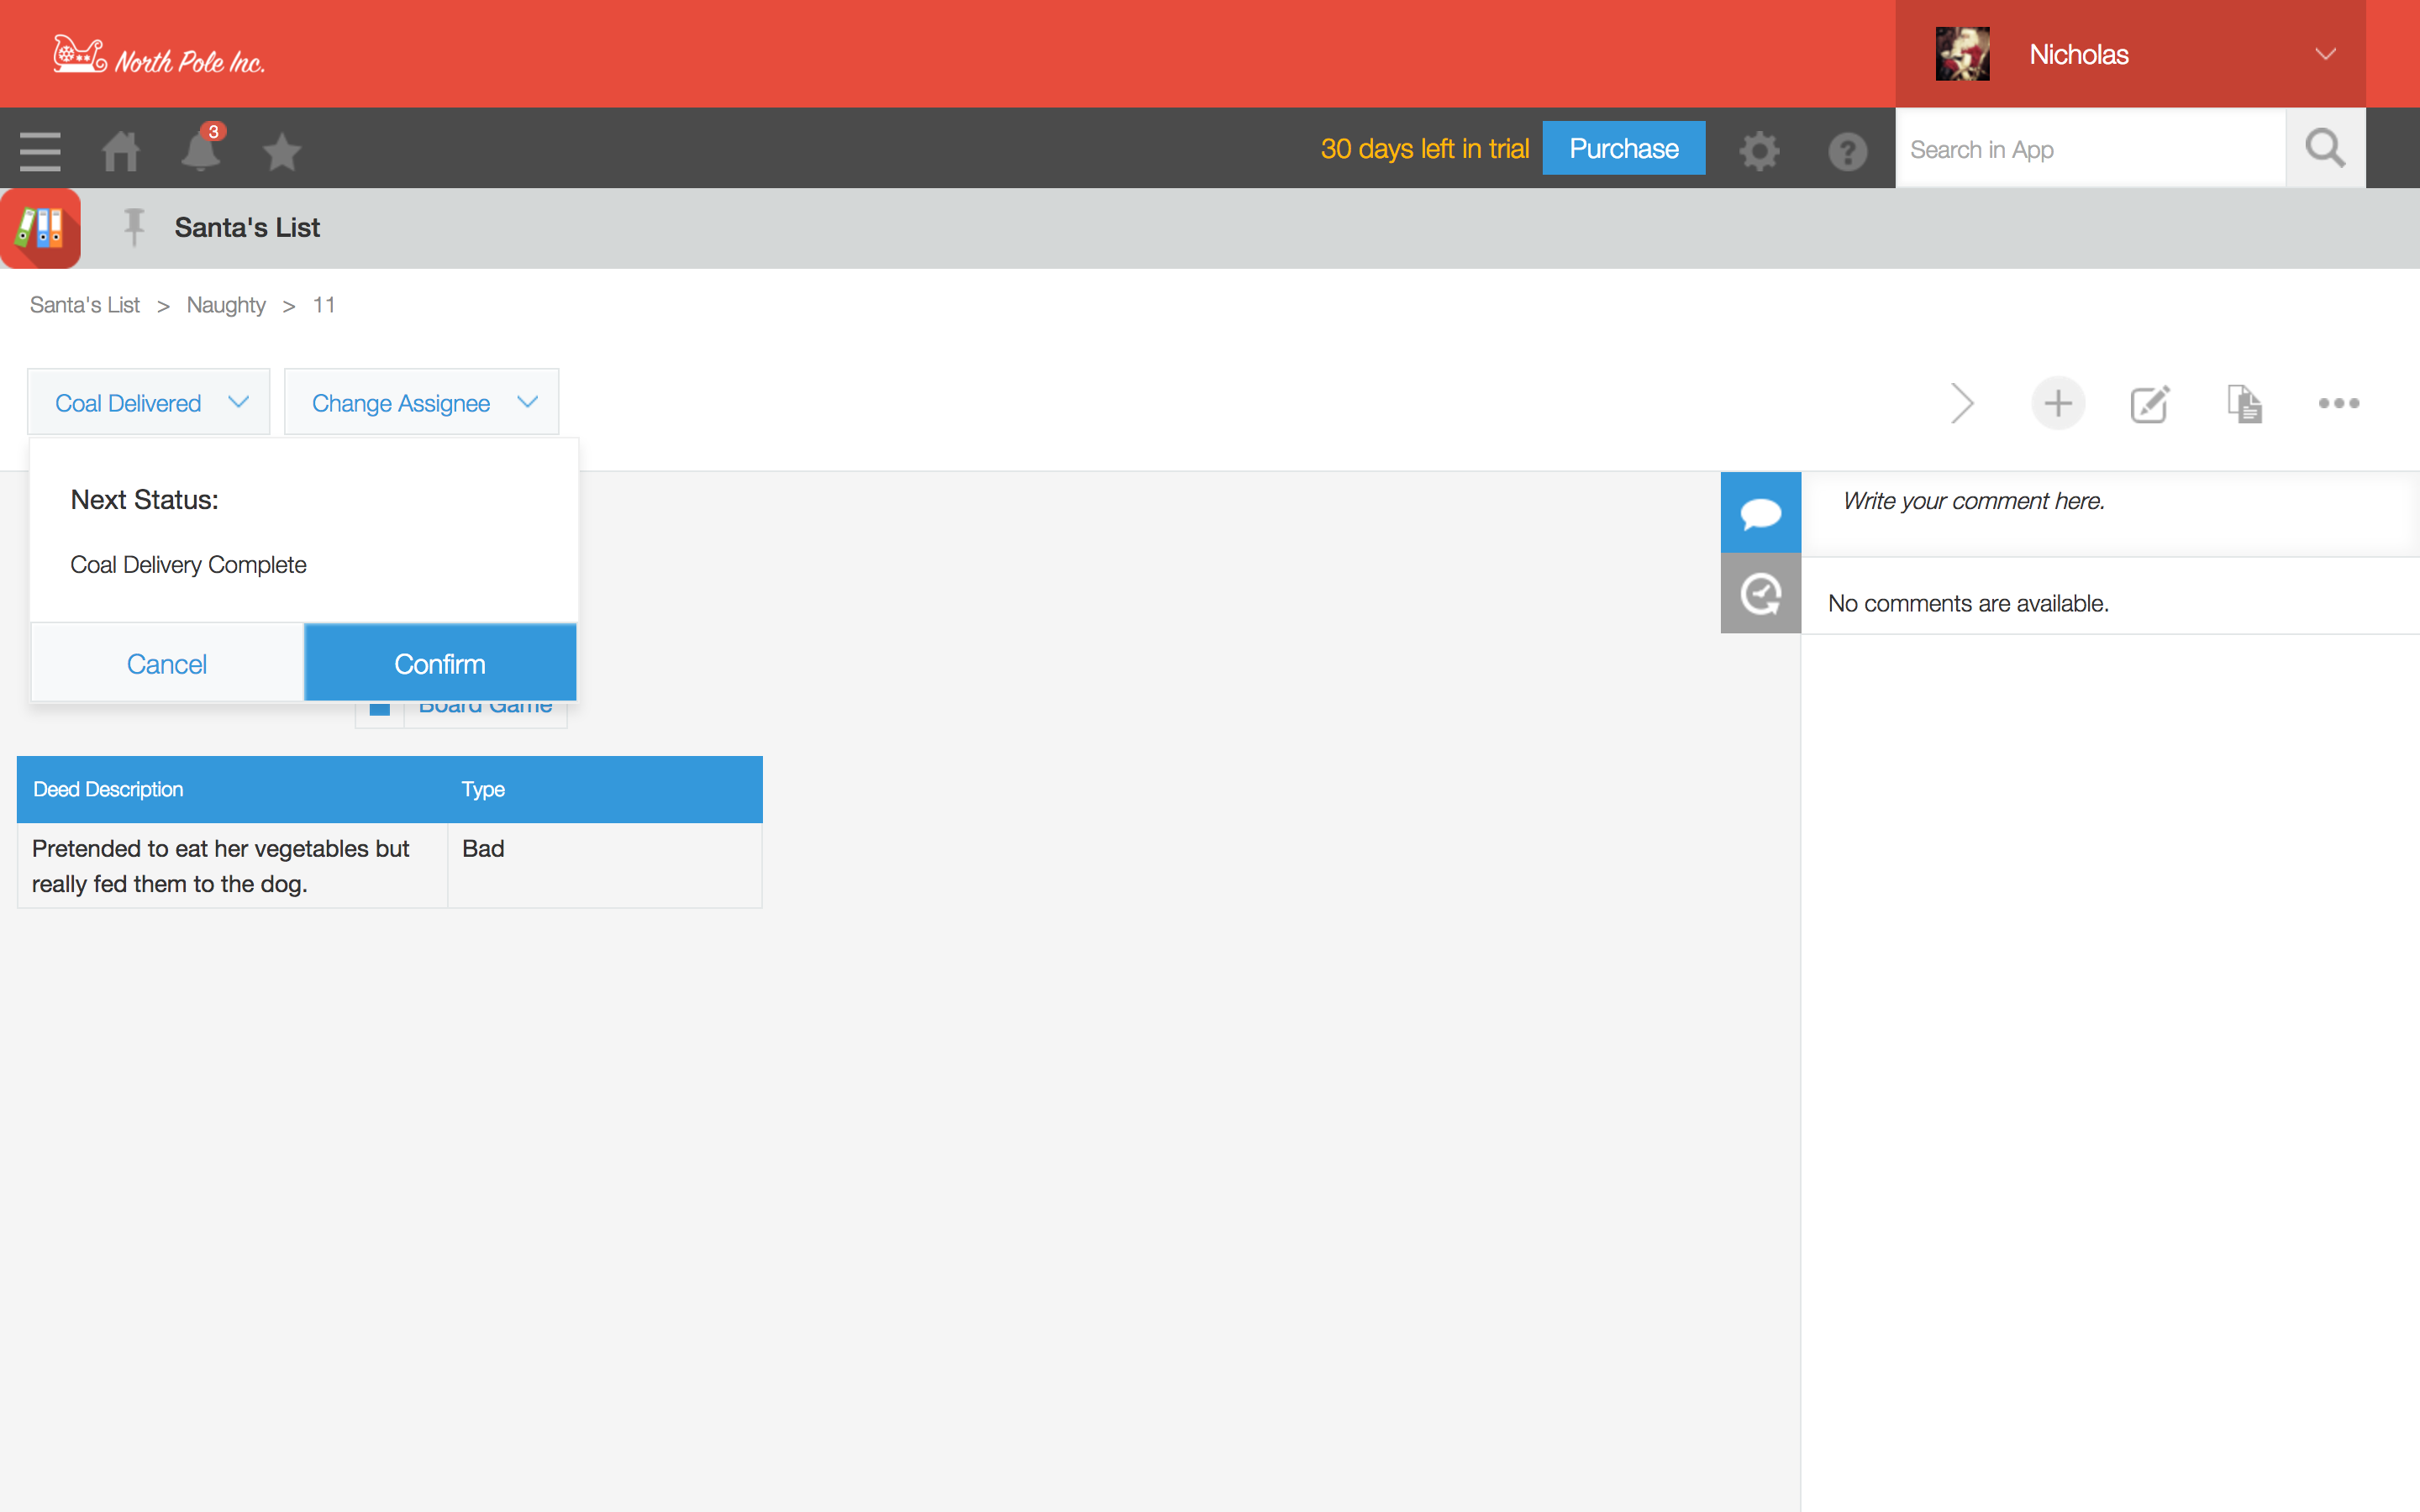Viewport: 2420px width, 1512px height.
Task: Click the Santa's List app title
Action: pos(247,227)
